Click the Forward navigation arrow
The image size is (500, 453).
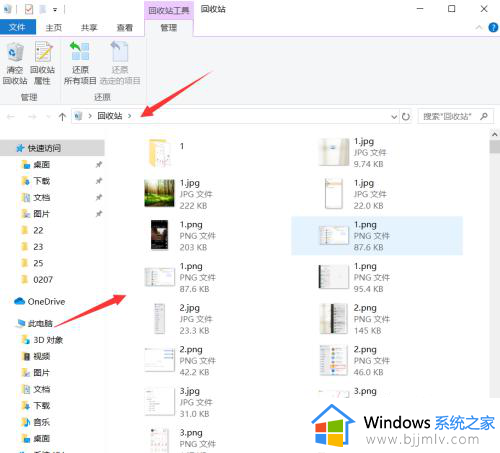point(32,117)
